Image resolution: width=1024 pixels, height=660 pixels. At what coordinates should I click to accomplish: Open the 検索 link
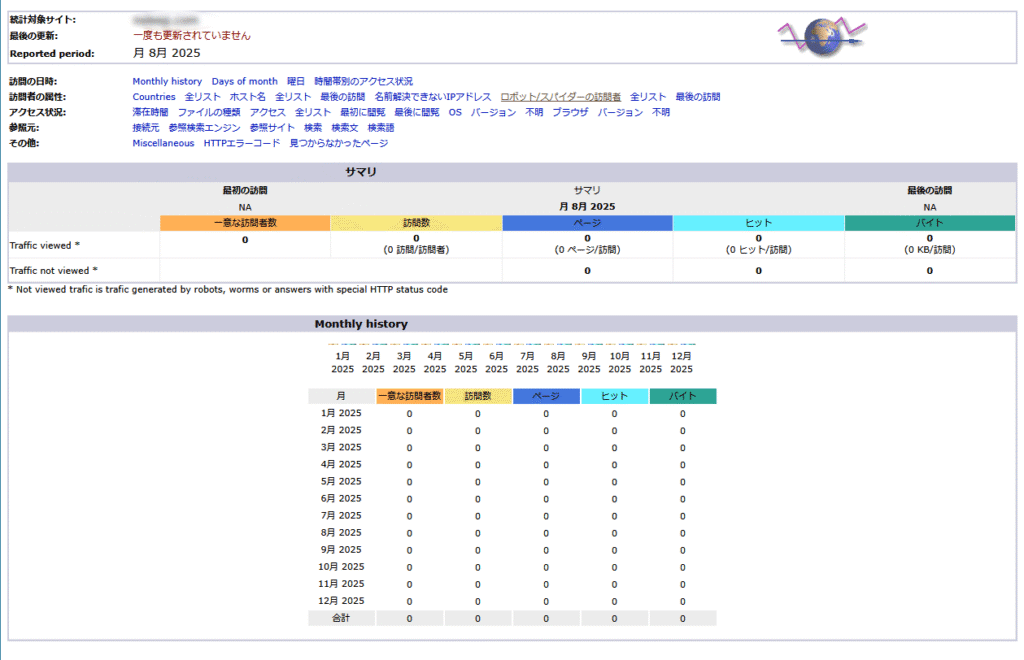[313, 128]
